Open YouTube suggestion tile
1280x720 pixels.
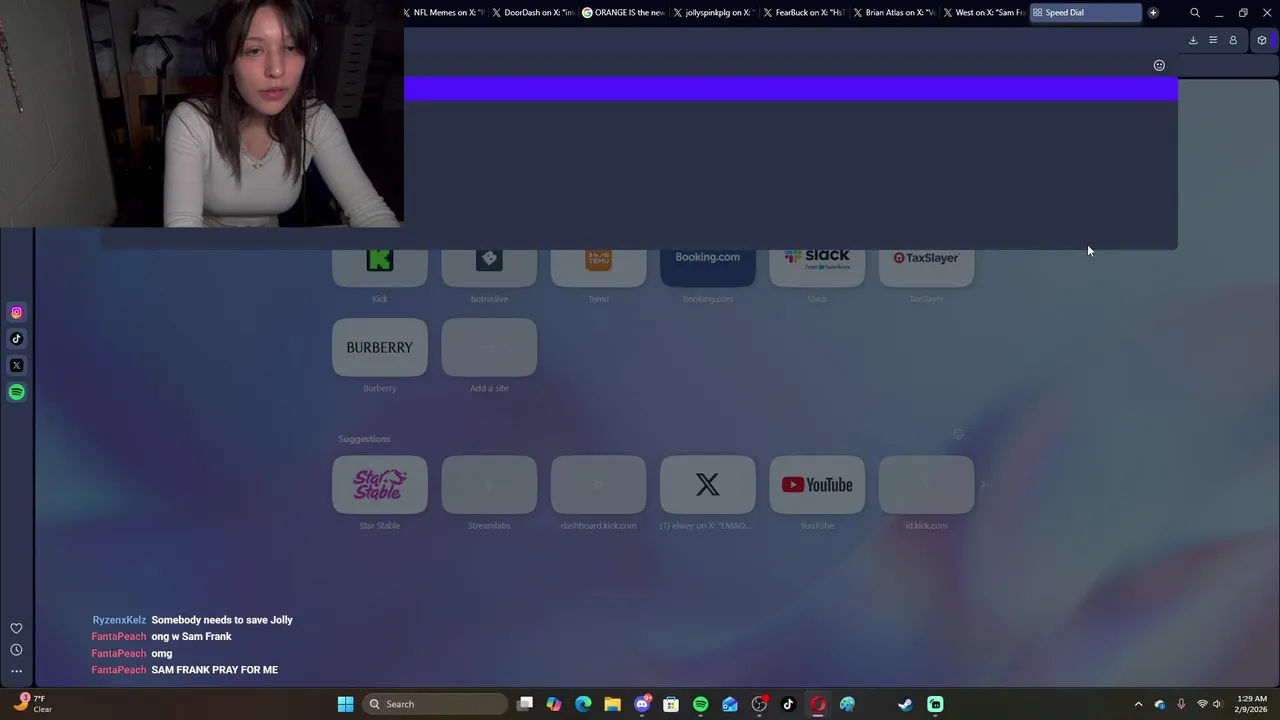pos(817,485)
